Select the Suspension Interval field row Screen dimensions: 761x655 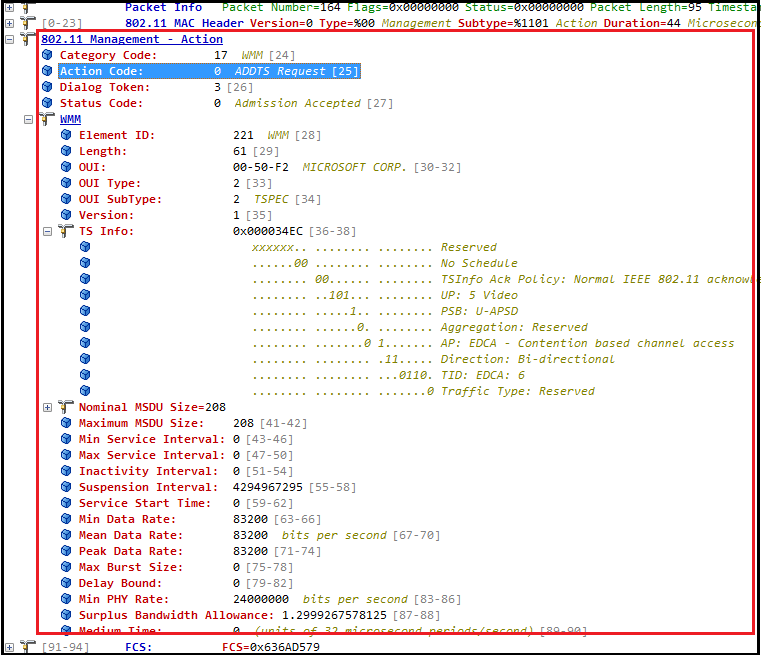click(x=148, y=487)
